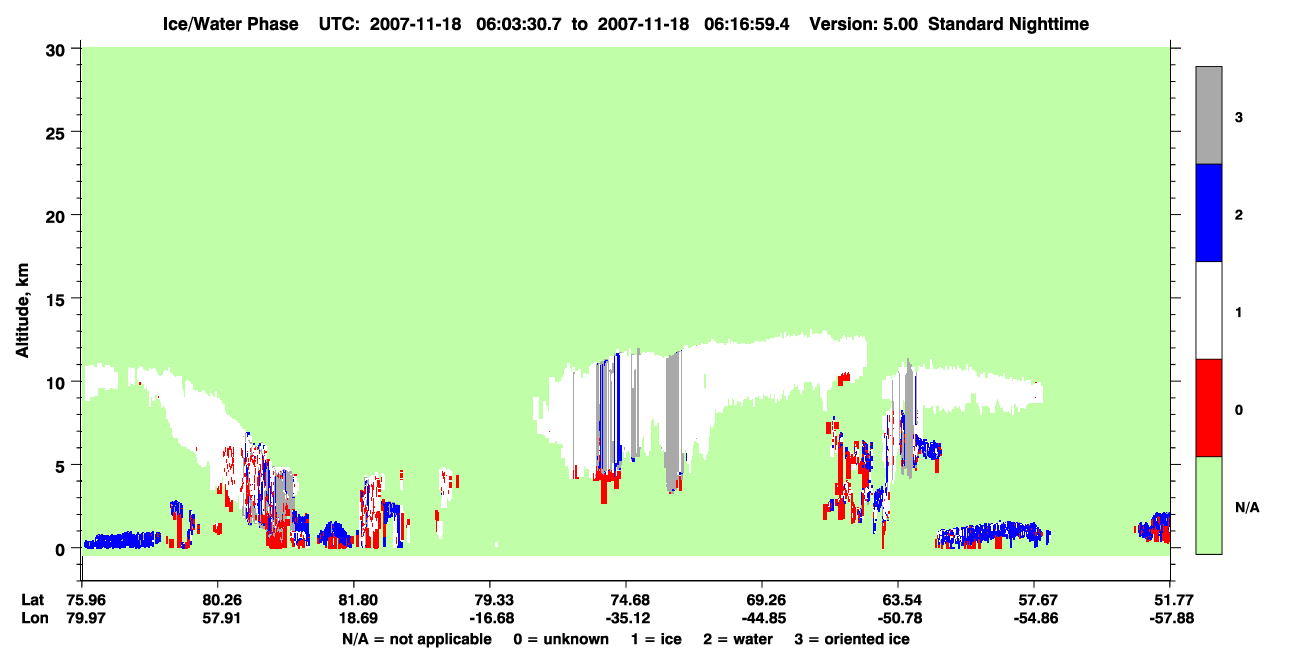Click the red unknown color swatch
This screenshot has height=667, width=1300.
point(1209,408)
